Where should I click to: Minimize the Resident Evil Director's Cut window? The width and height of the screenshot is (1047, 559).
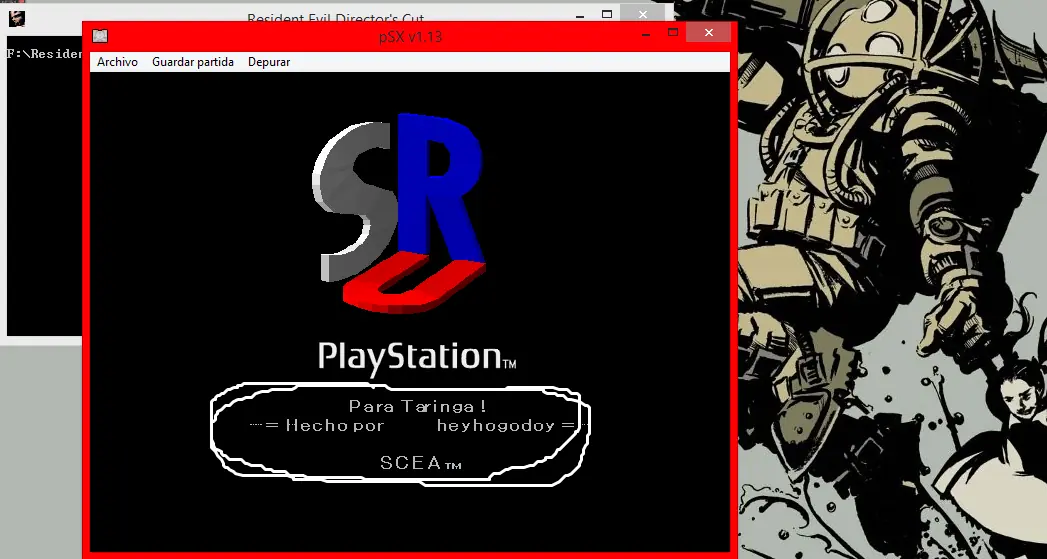click(x=579, y=15)
